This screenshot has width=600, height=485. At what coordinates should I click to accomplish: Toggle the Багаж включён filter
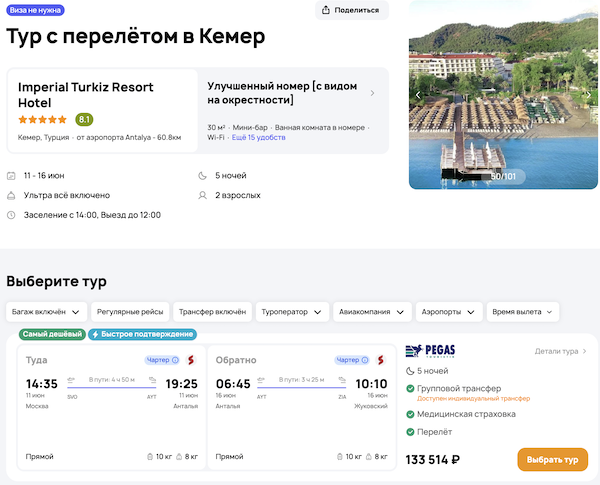coord(43,312)
